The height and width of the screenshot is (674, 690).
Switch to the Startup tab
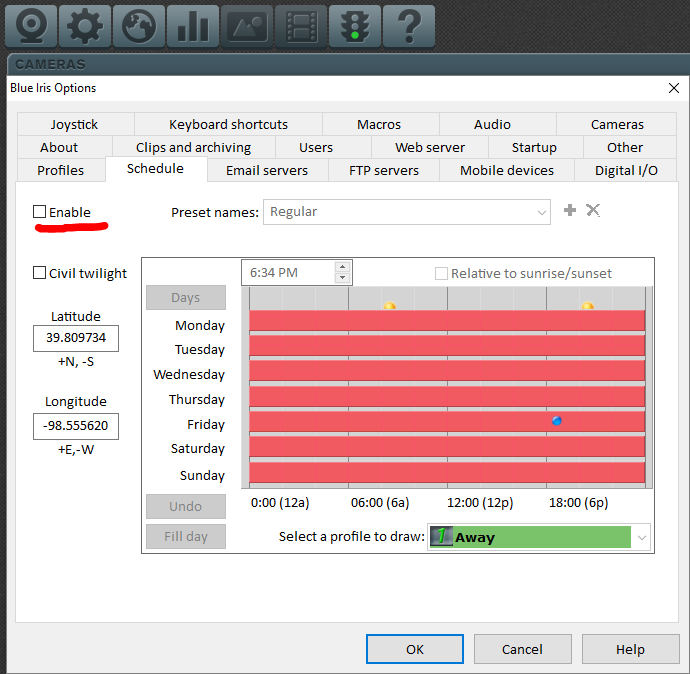534,147
